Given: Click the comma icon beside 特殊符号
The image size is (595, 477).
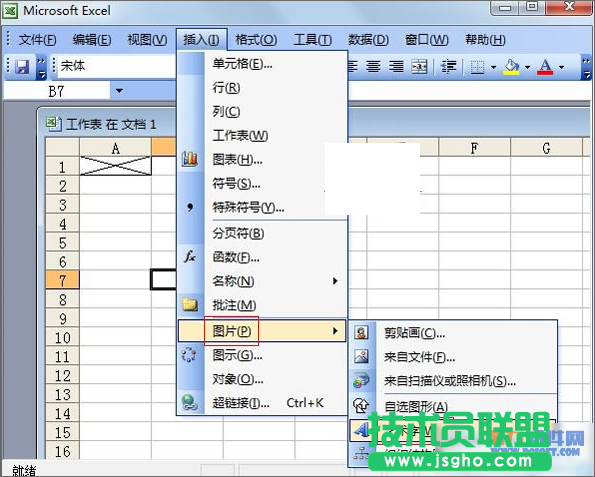Looking at the screenshot, I should click(190, 207).
